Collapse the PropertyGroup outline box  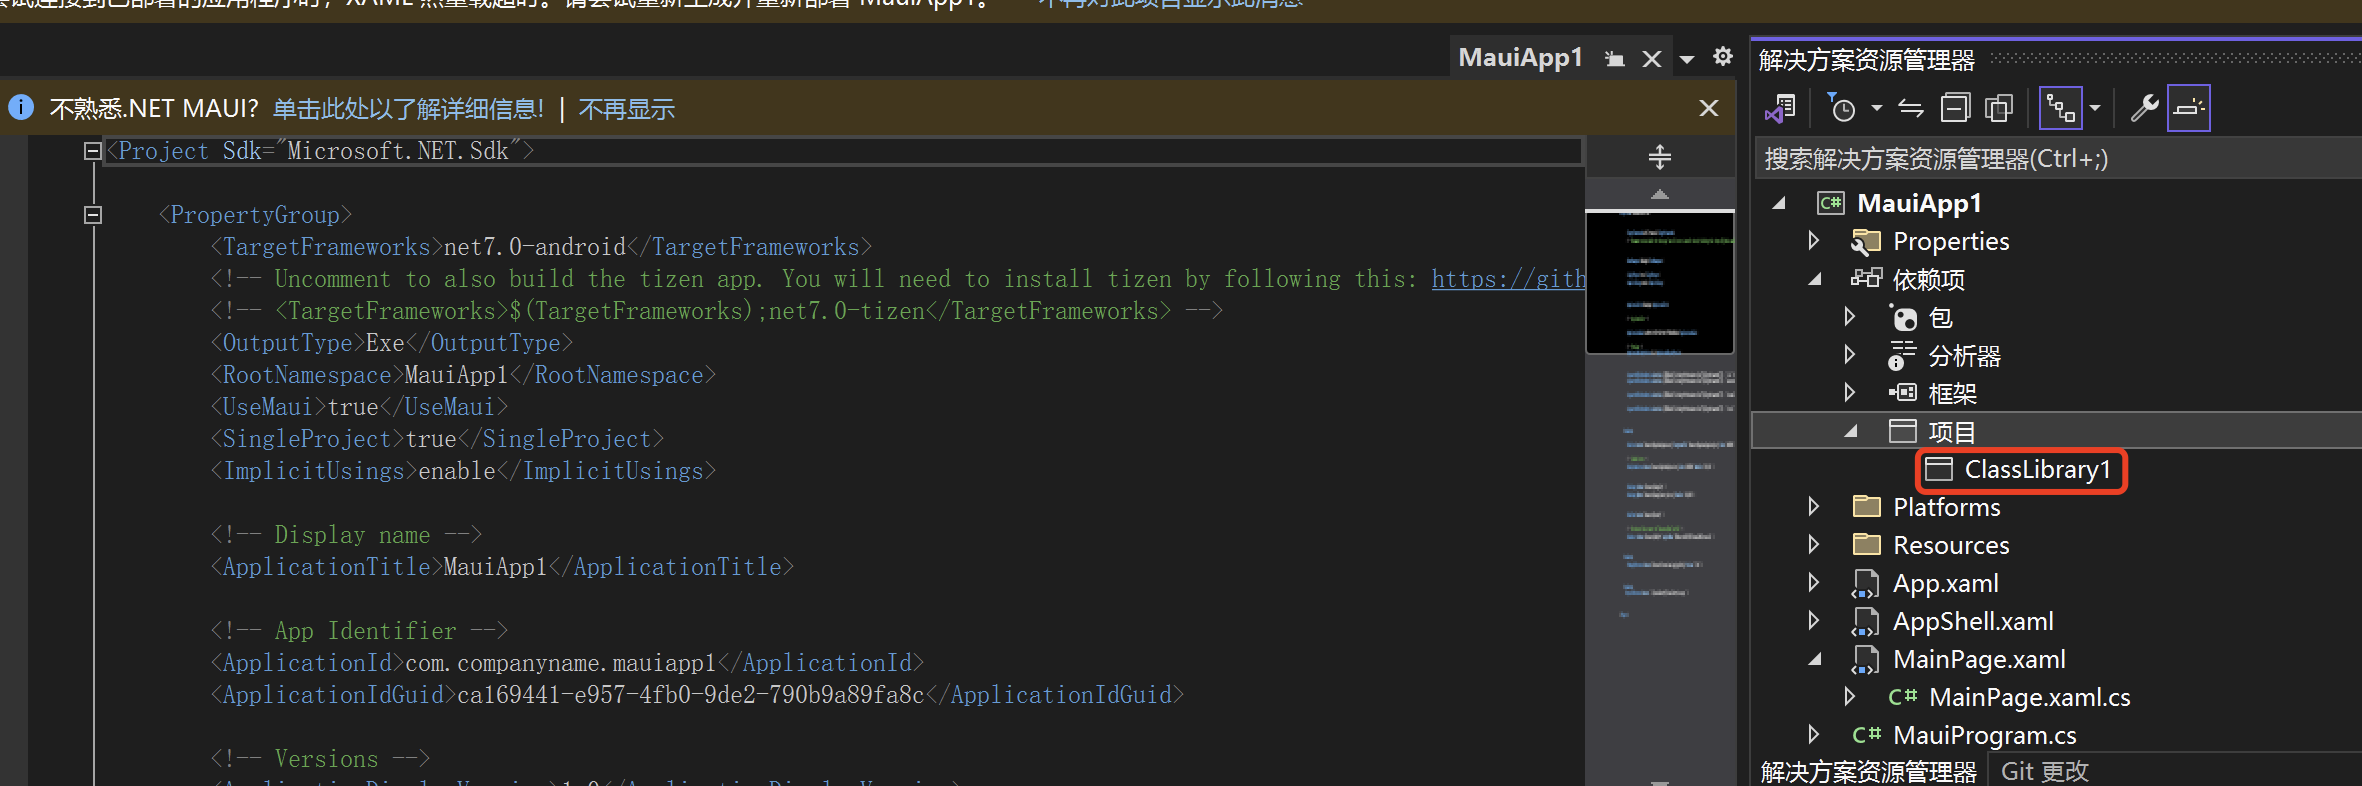[93, 215]
